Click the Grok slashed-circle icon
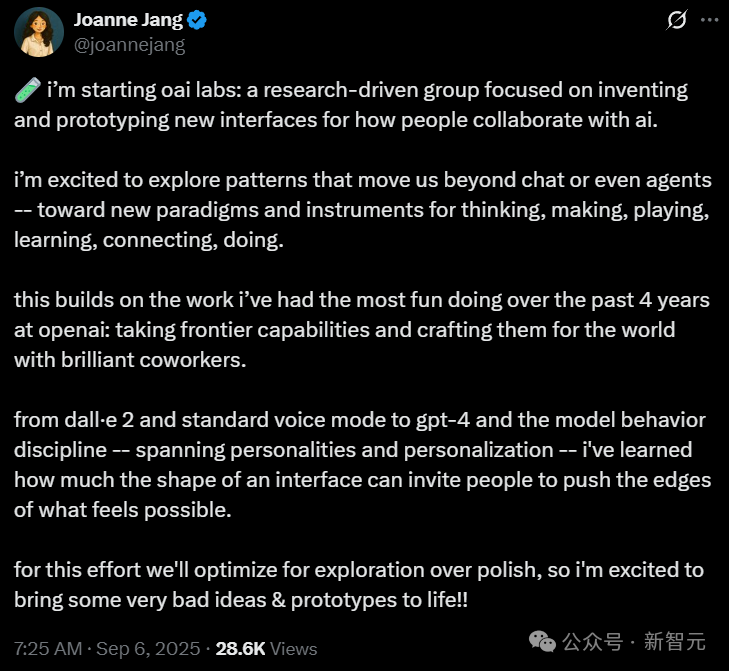 (676, 20)
